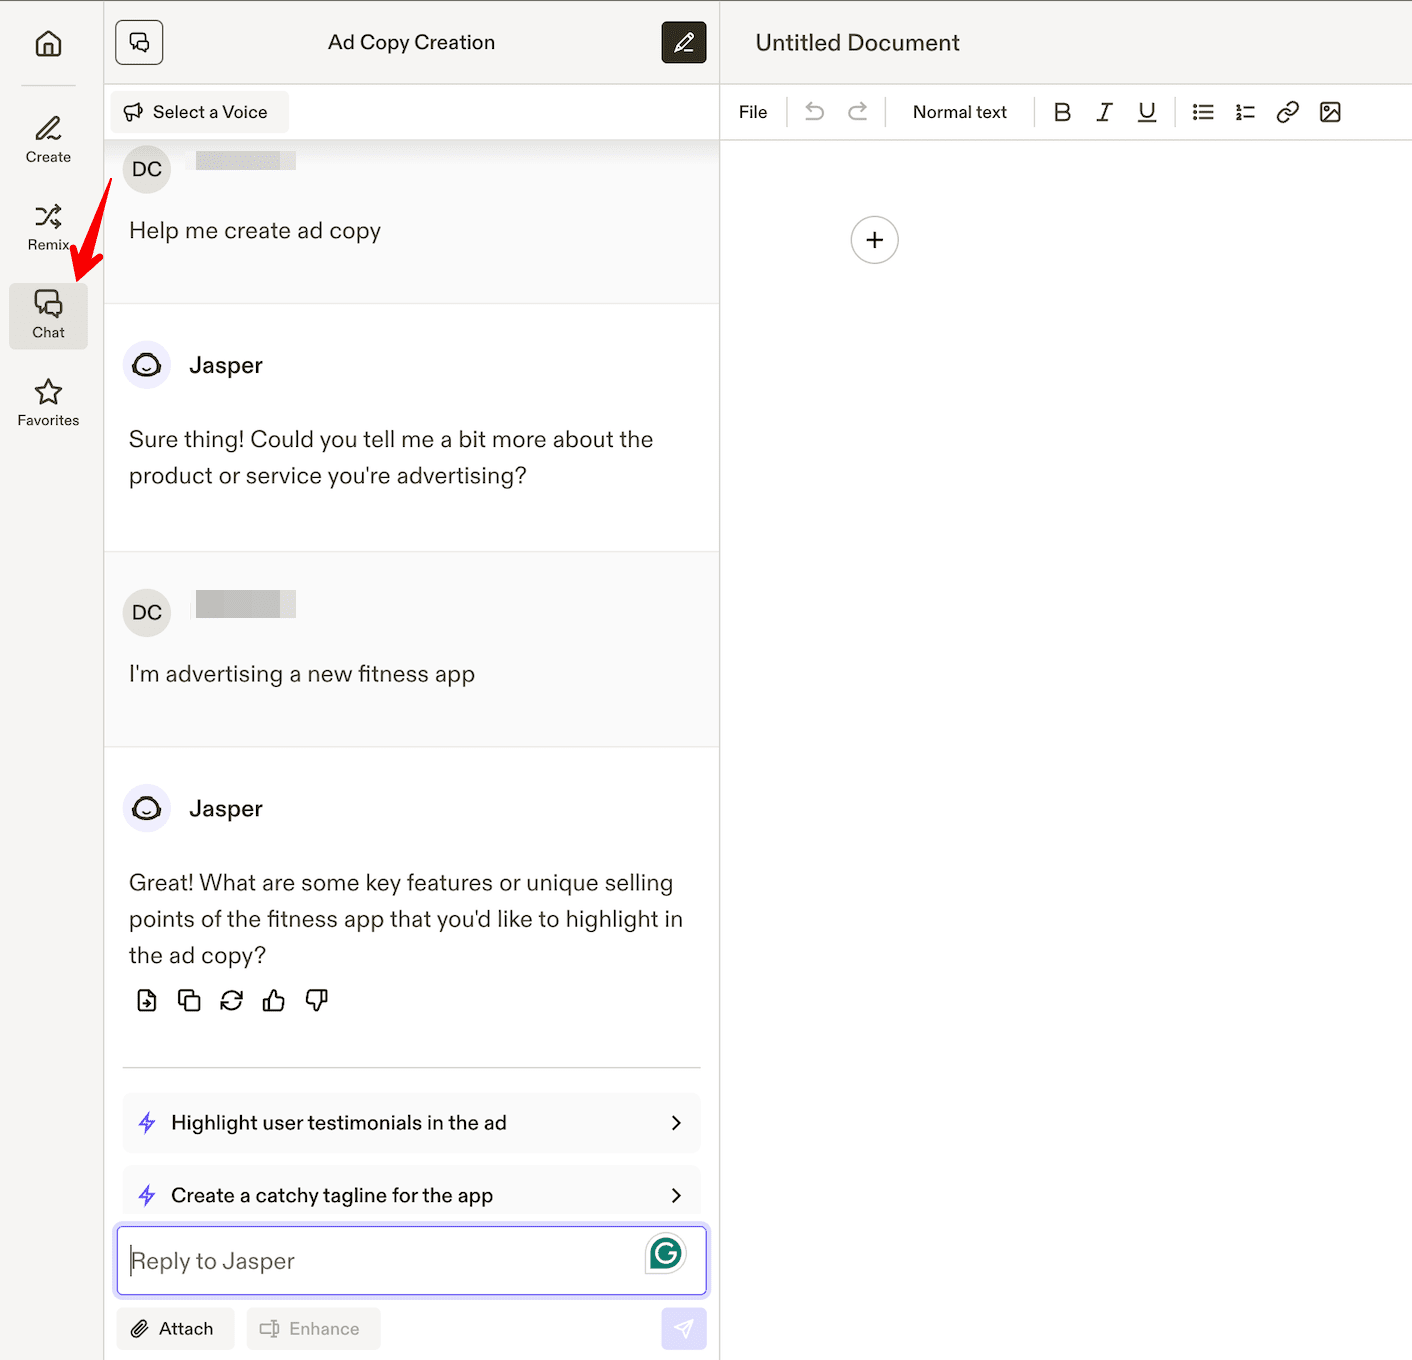
Task: Insert an image into the document
Action: pyautogui.click(x=1330, y=112)
